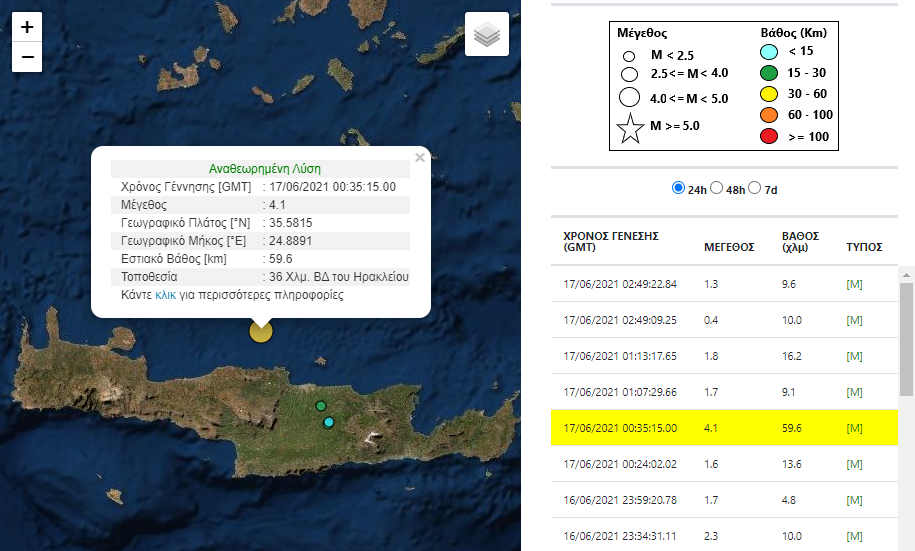The height and width of the screenshot is (551, 915).
Task: Click the popup location '36 Χλμ. ΒΔ του Ηρακλείου'
Action: [338, 277]
